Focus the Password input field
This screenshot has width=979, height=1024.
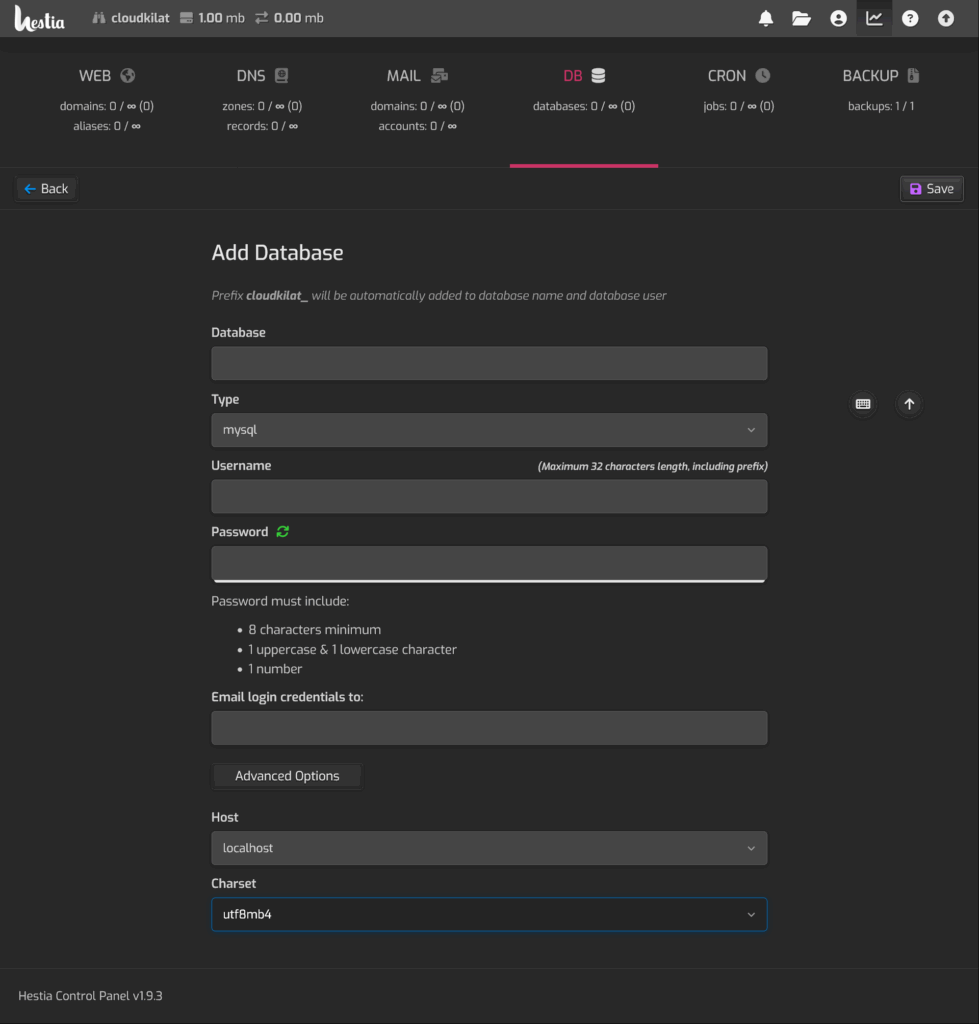pyautogui.click(x=489, y=563)
